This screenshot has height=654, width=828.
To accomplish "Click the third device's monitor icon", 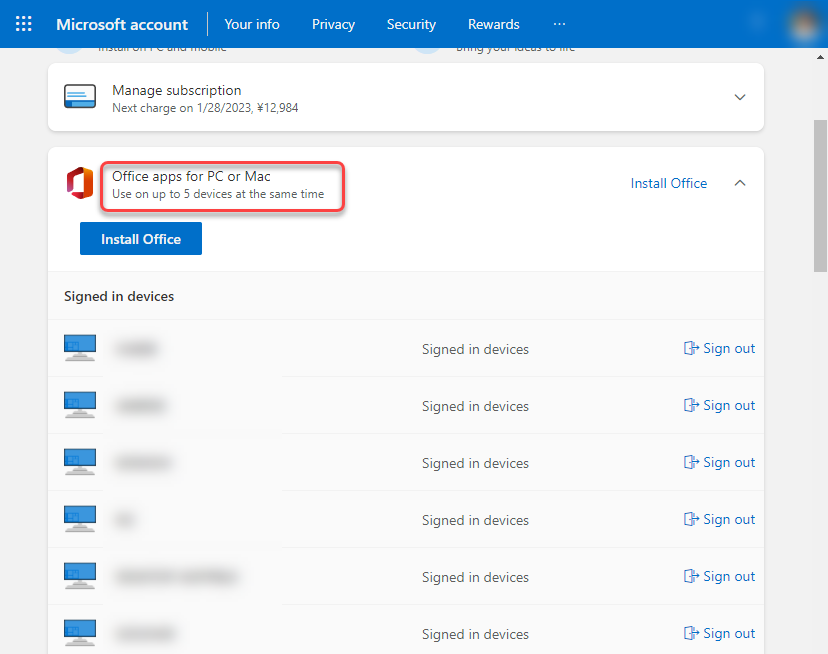I will (80, 462).
